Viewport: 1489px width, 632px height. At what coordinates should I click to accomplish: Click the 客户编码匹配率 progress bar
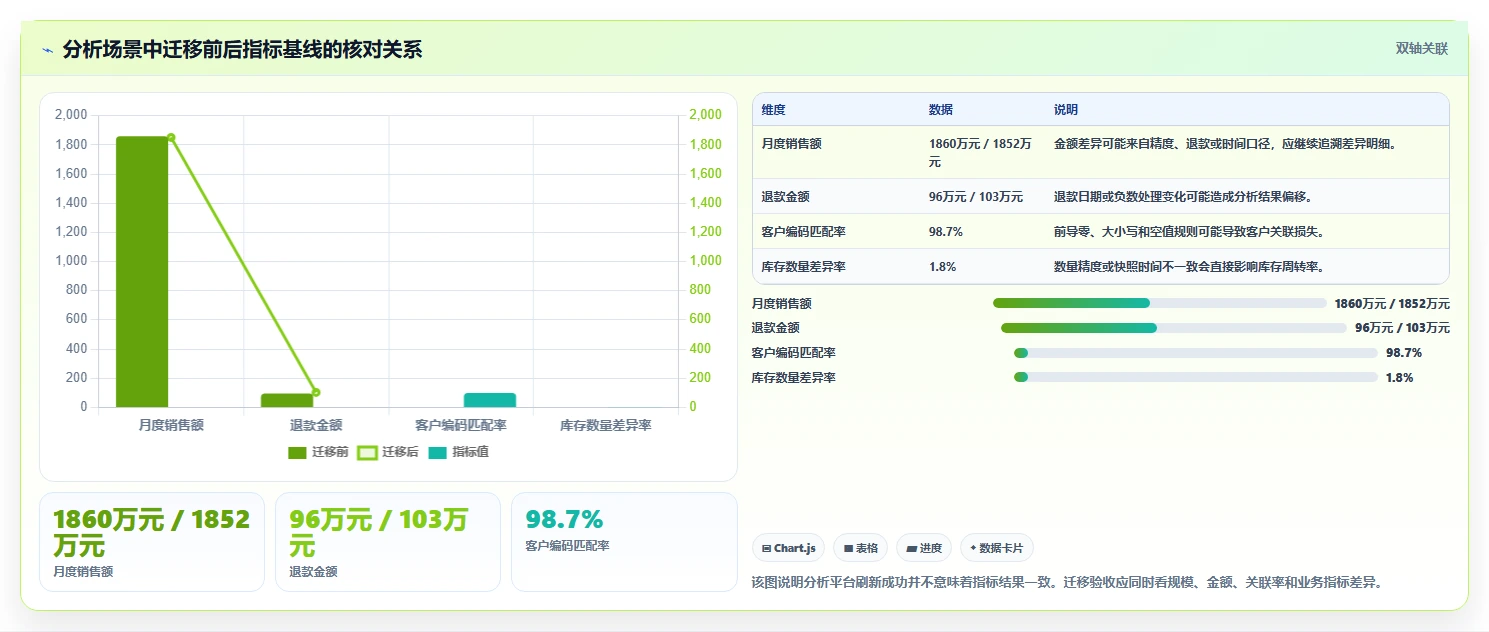tap(1196, 353)
